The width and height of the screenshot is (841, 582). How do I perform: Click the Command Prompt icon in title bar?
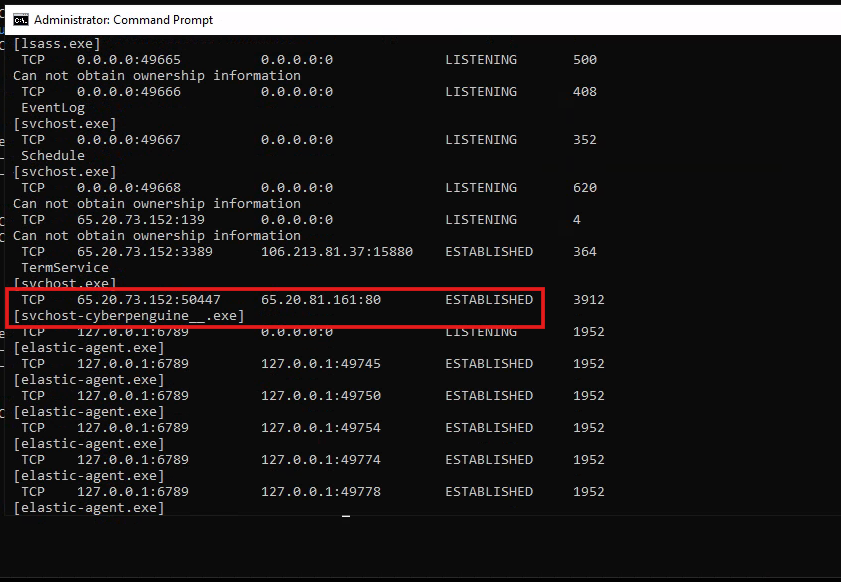click(21, 20)
